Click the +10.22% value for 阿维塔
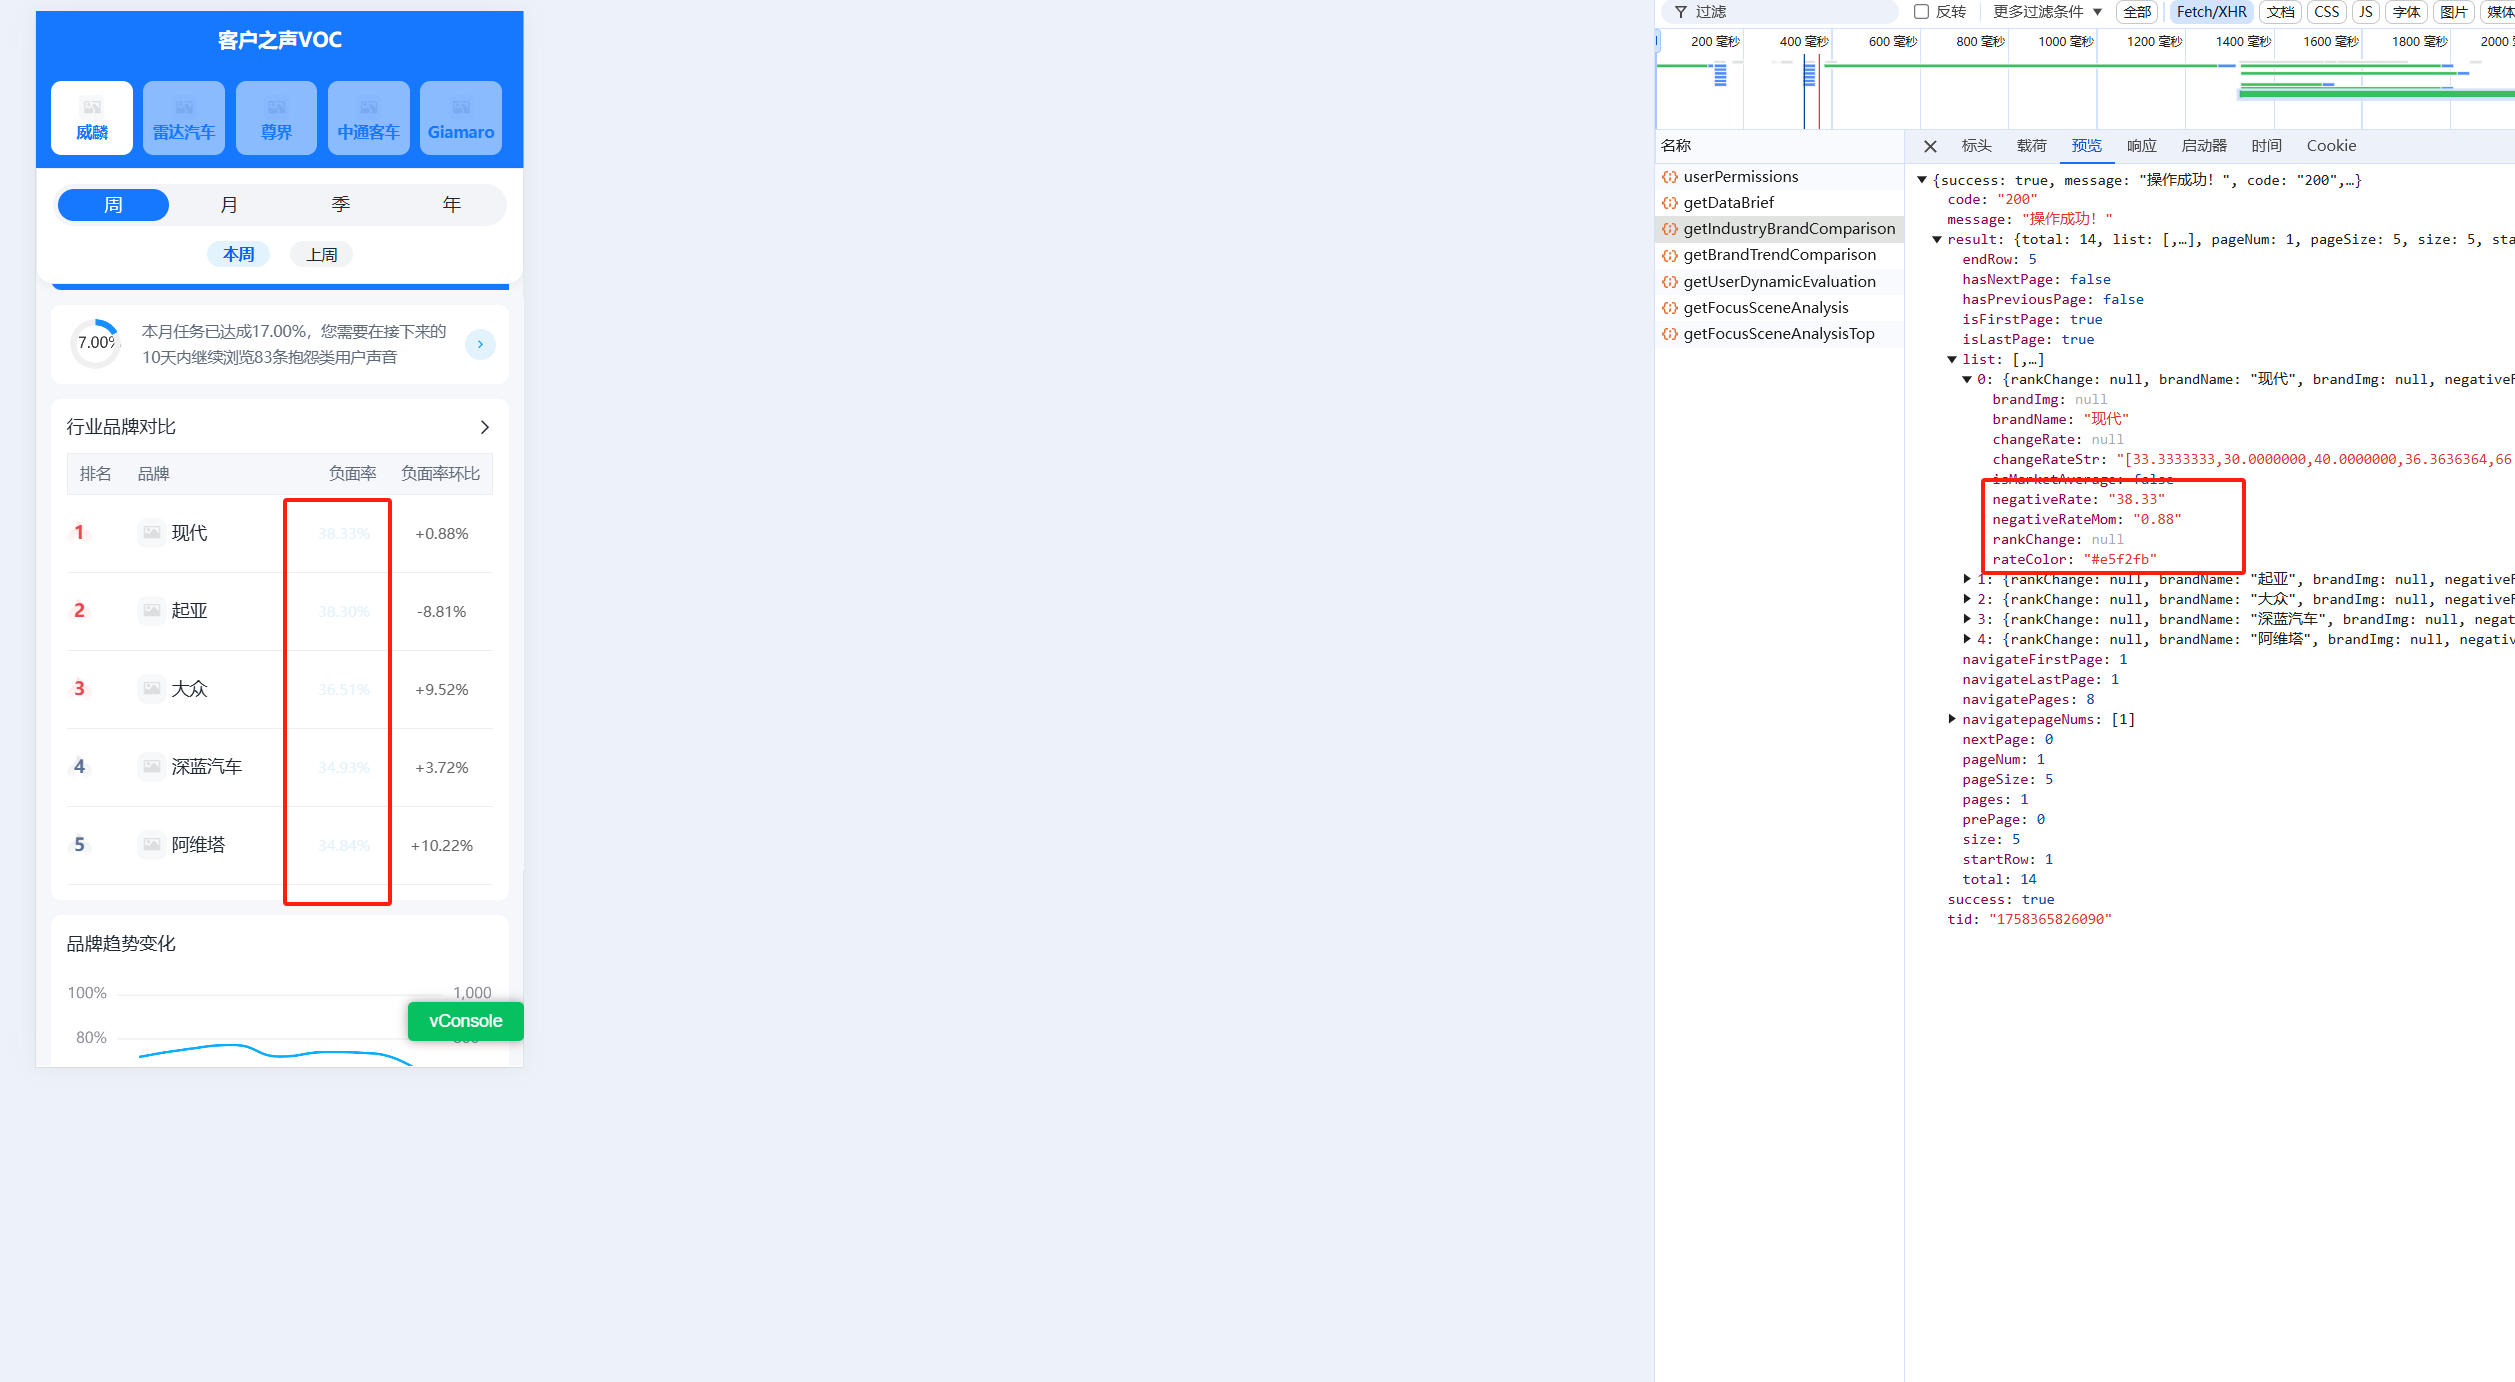Screen dimensions: 2515x1382 click(x=442, y=846)
